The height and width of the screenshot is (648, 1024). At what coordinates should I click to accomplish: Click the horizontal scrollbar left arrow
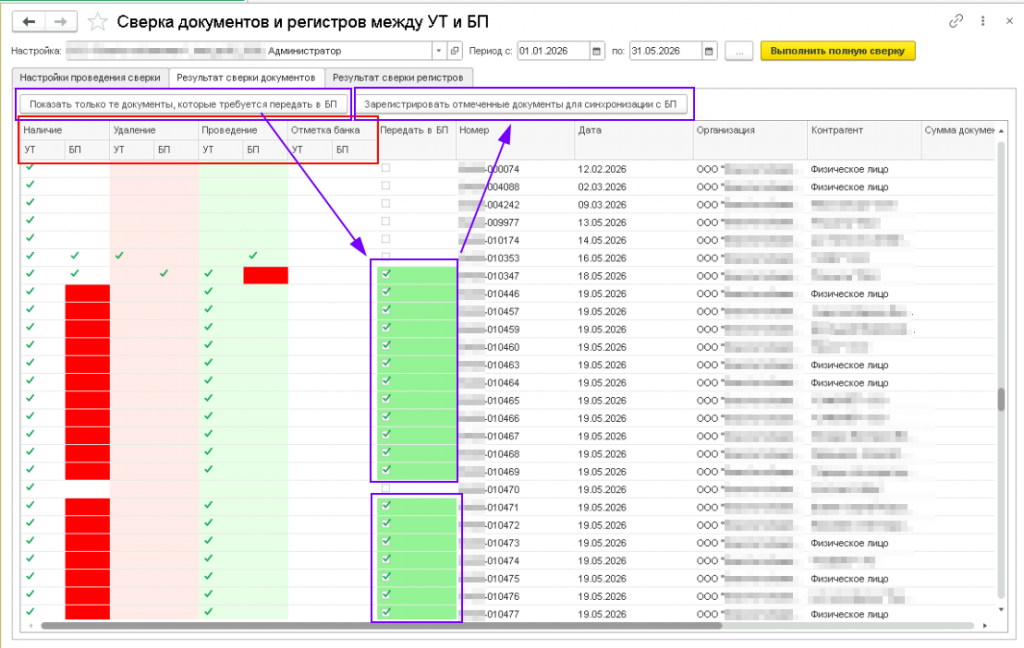pos(30,626)
